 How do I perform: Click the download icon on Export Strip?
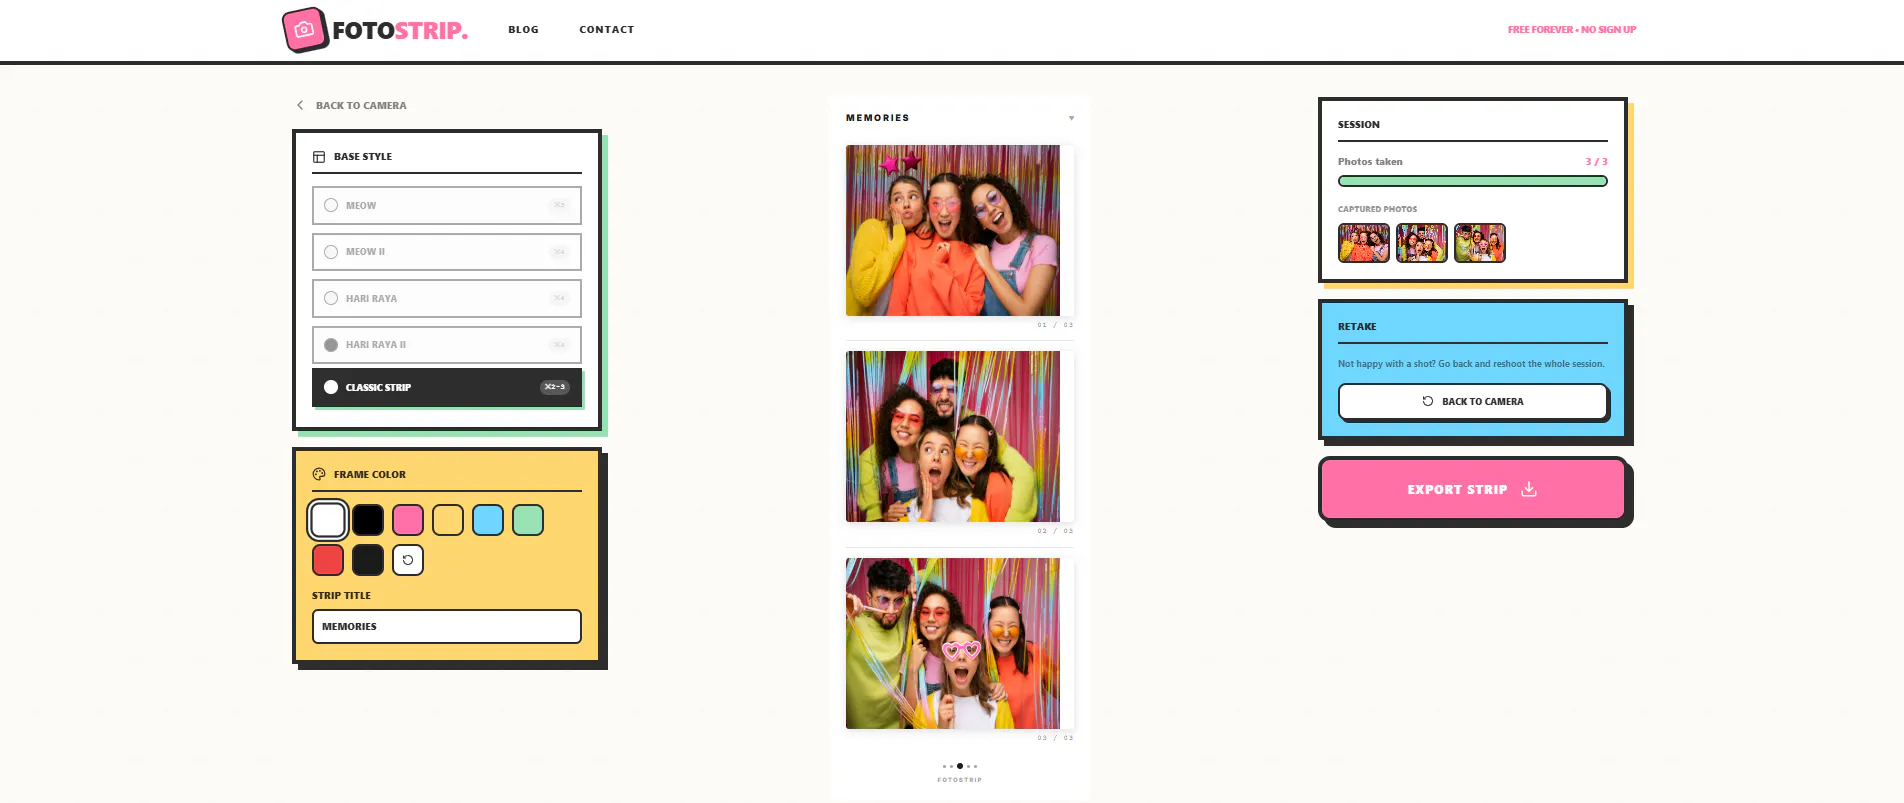(1529, 489)
